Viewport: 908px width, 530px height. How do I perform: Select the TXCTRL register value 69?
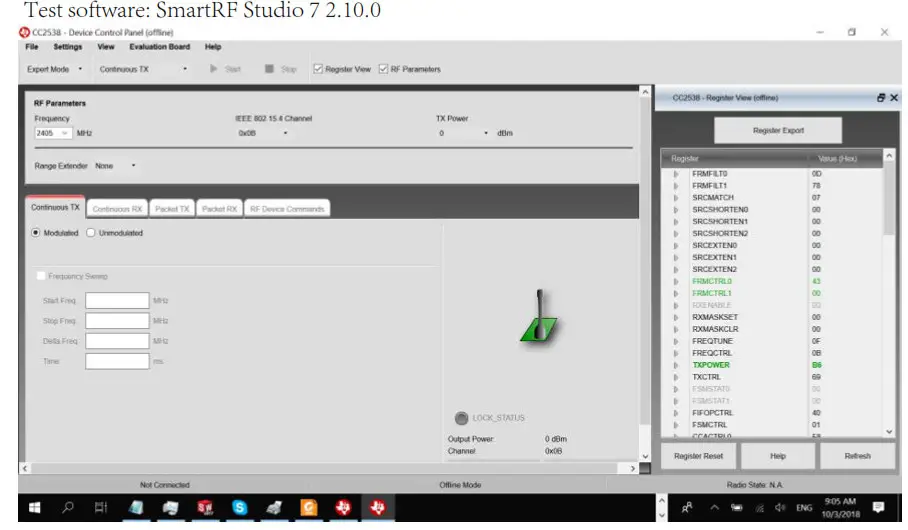(x=816, y=377)
